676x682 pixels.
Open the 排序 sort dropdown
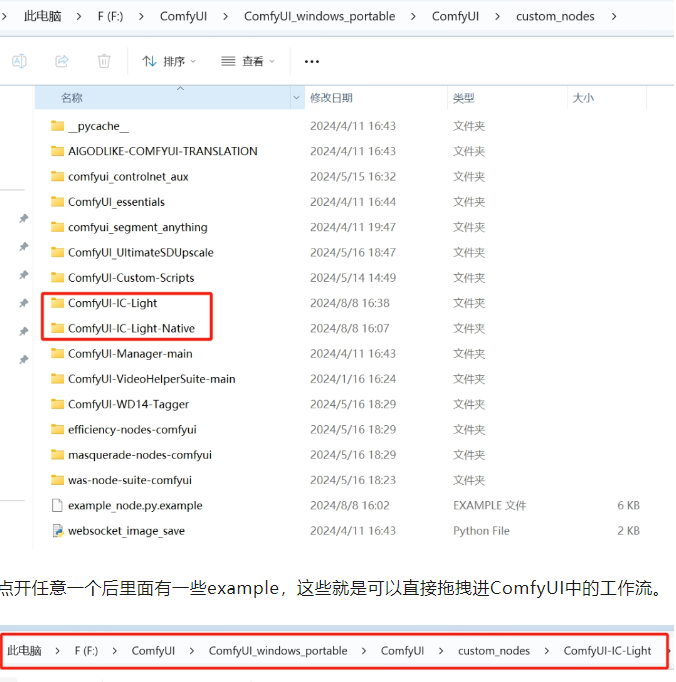169,61
